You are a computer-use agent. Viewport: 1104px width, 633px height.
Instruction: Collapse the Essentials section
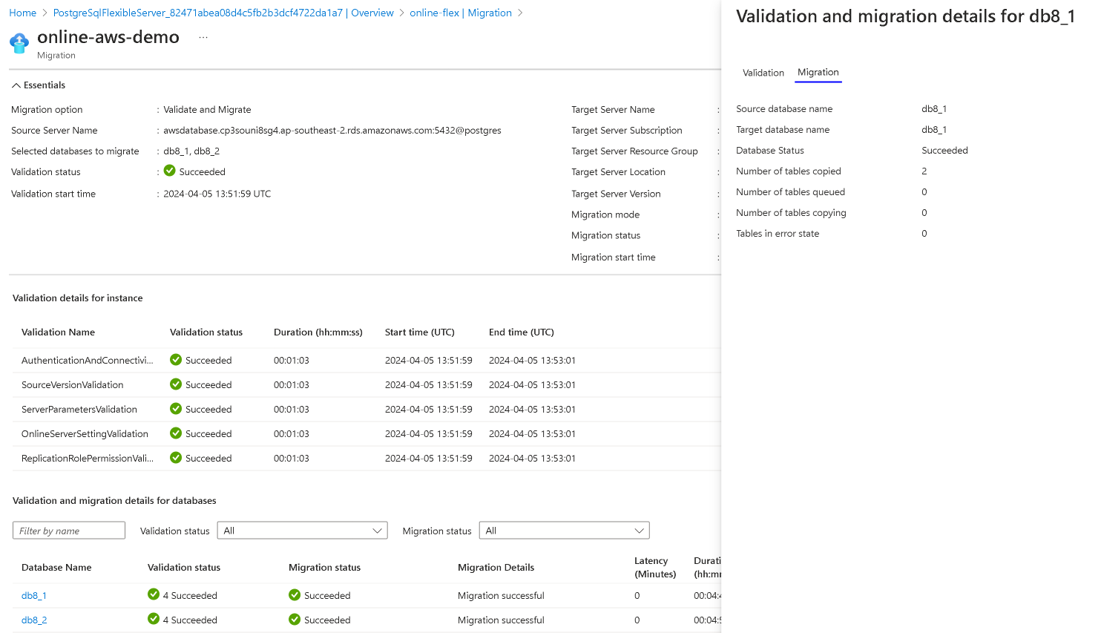pos(38,85)
